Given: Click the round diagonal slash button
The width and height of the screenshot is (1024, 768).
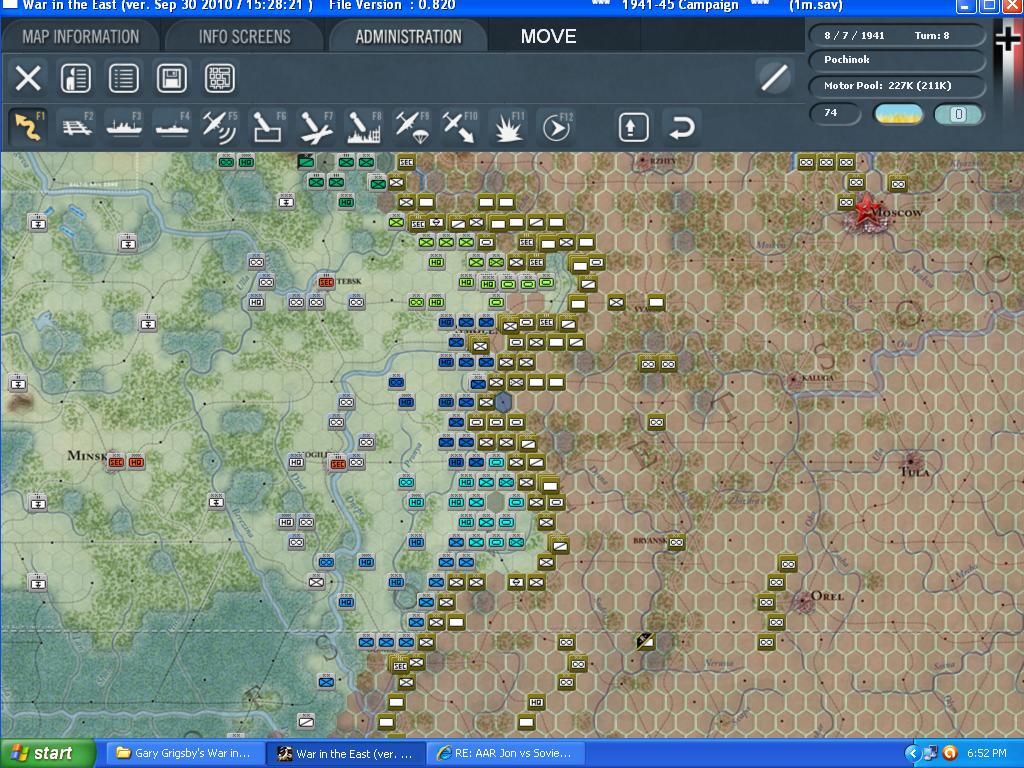Looking at the screenshot, I should pyautogui.click(x=775, y=78).
